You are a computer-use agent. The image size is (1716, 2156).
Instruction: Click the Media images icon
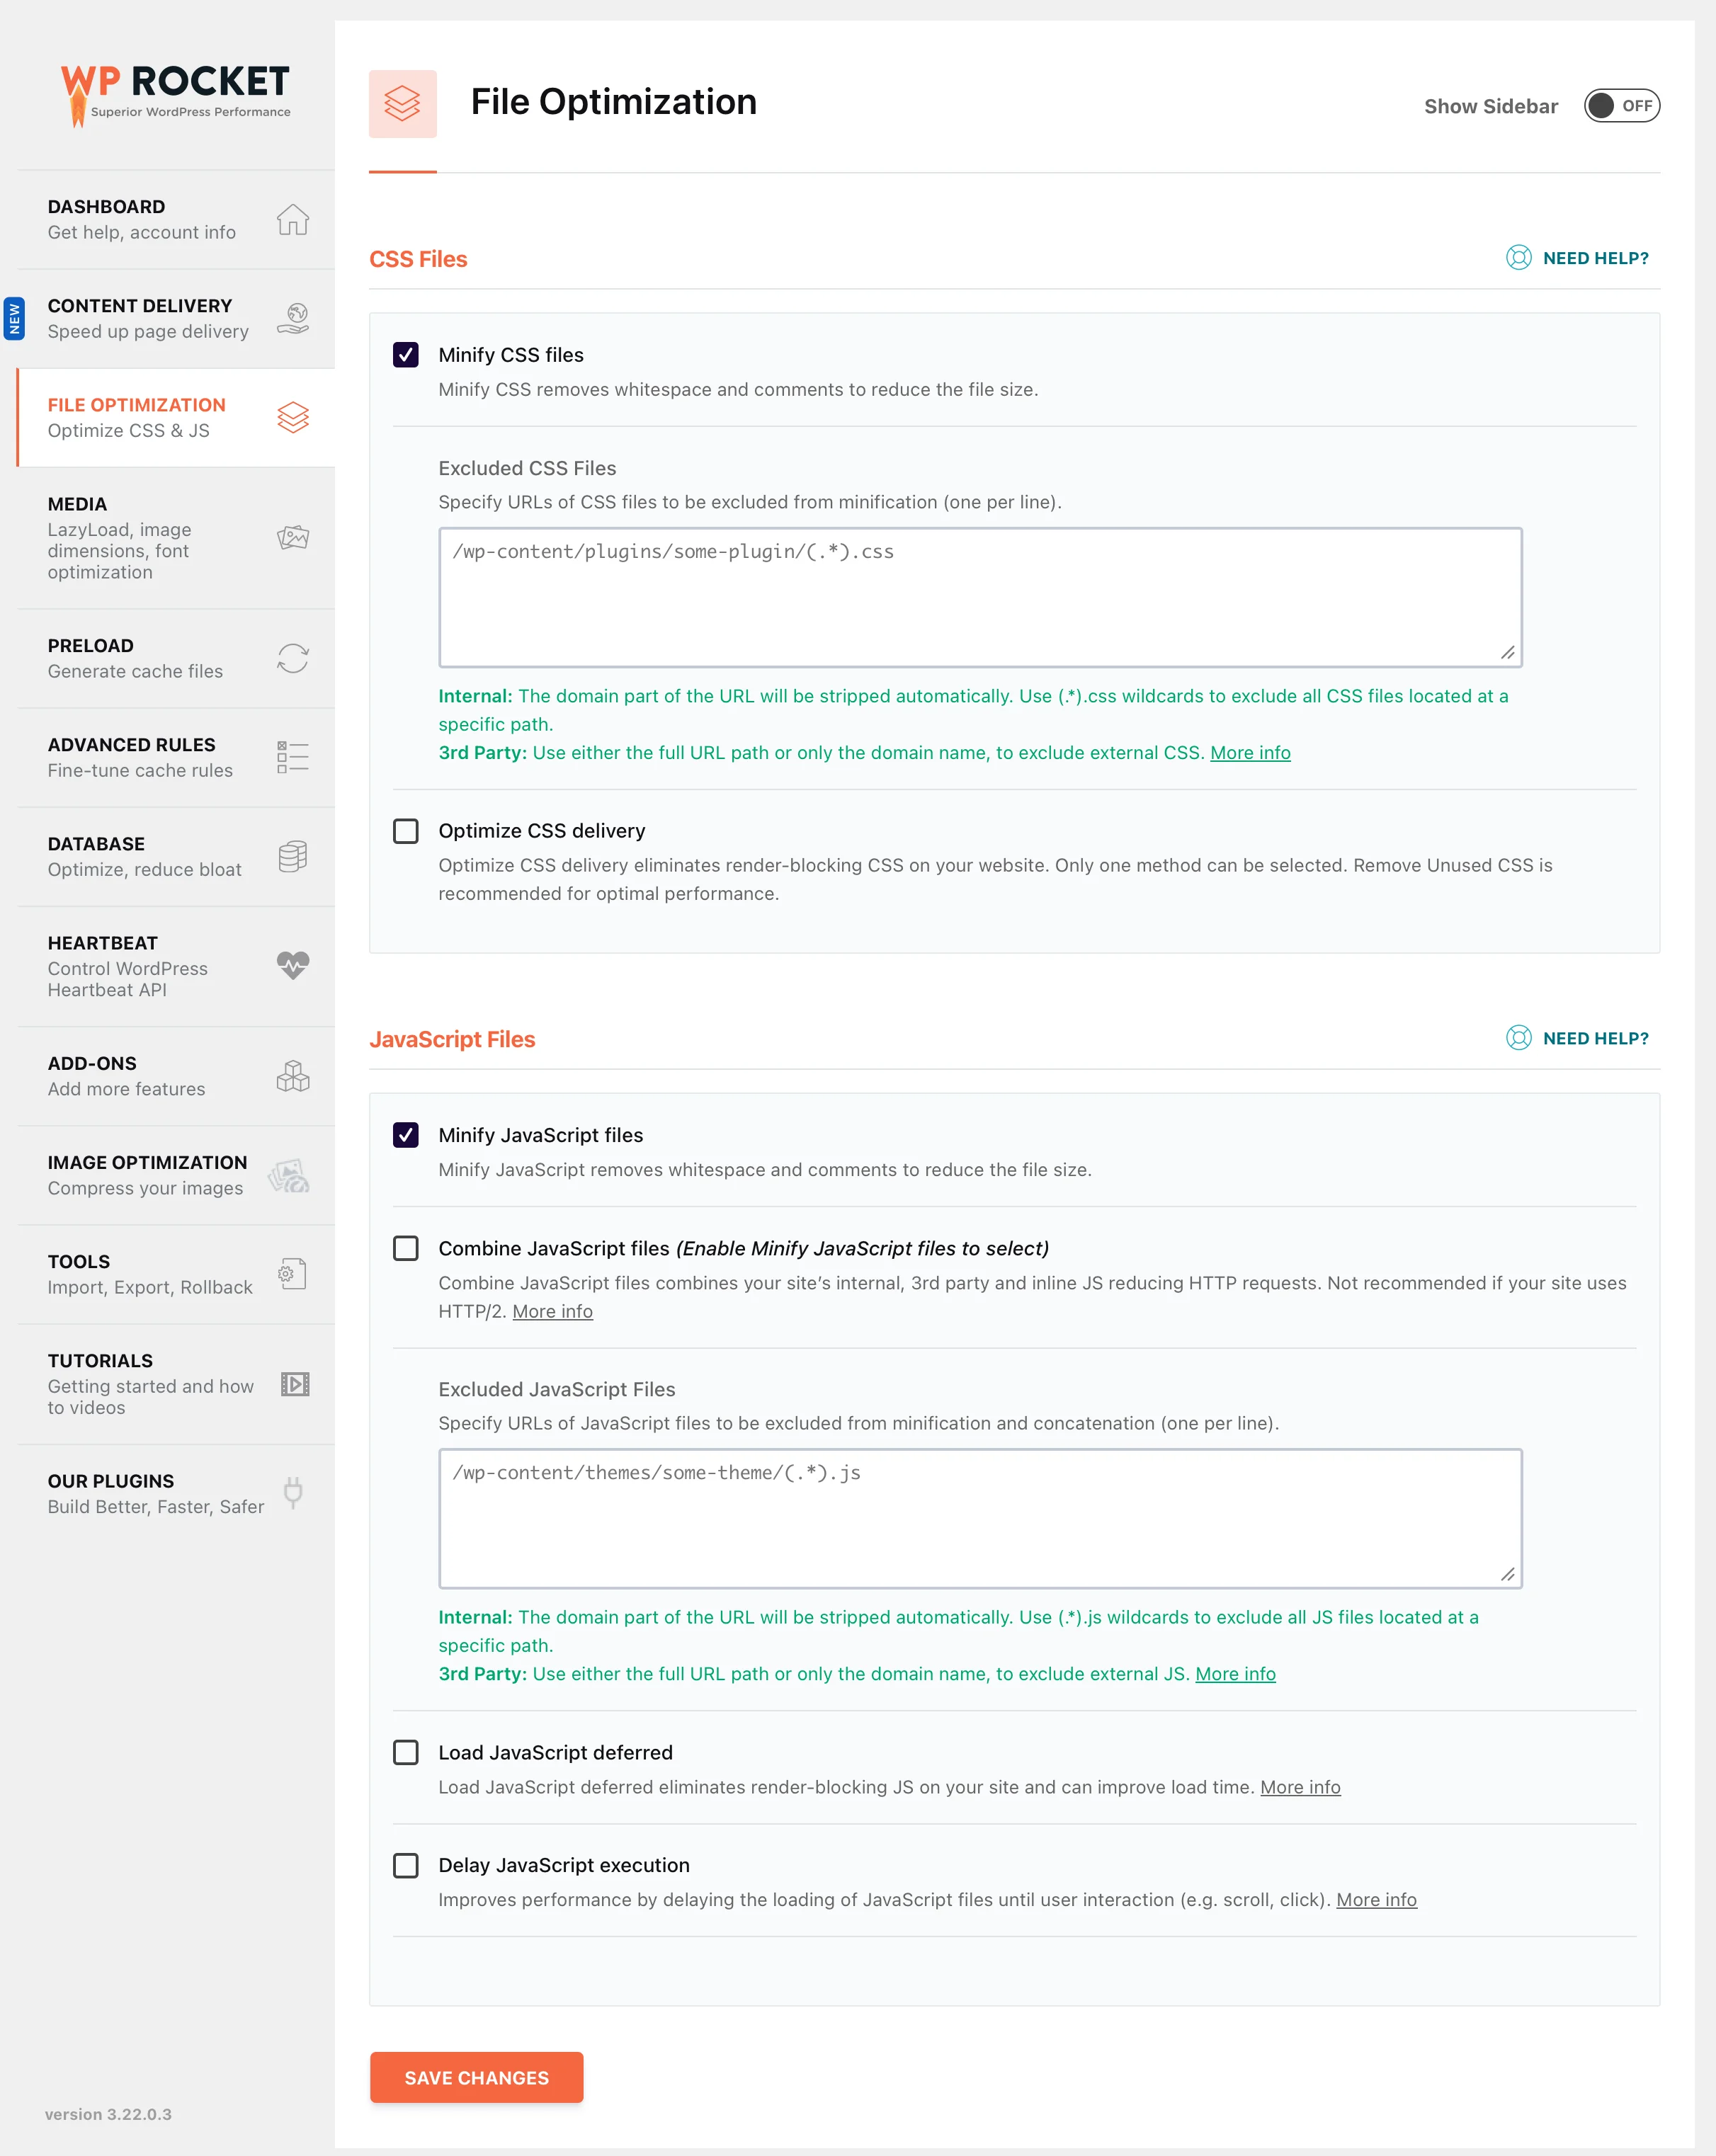(293, 537)
